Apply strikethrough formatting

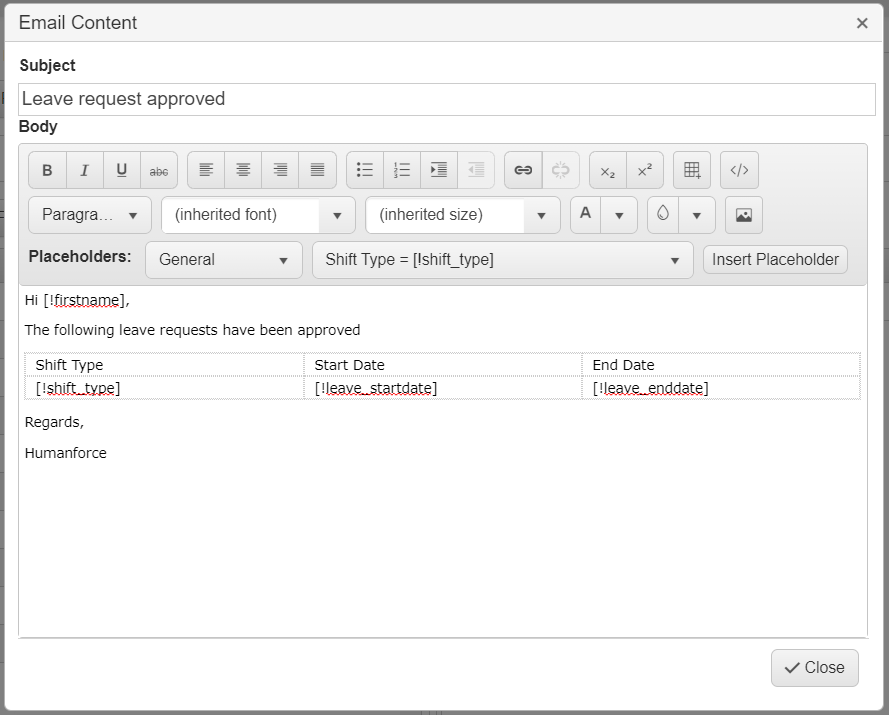tap(159, 170)
